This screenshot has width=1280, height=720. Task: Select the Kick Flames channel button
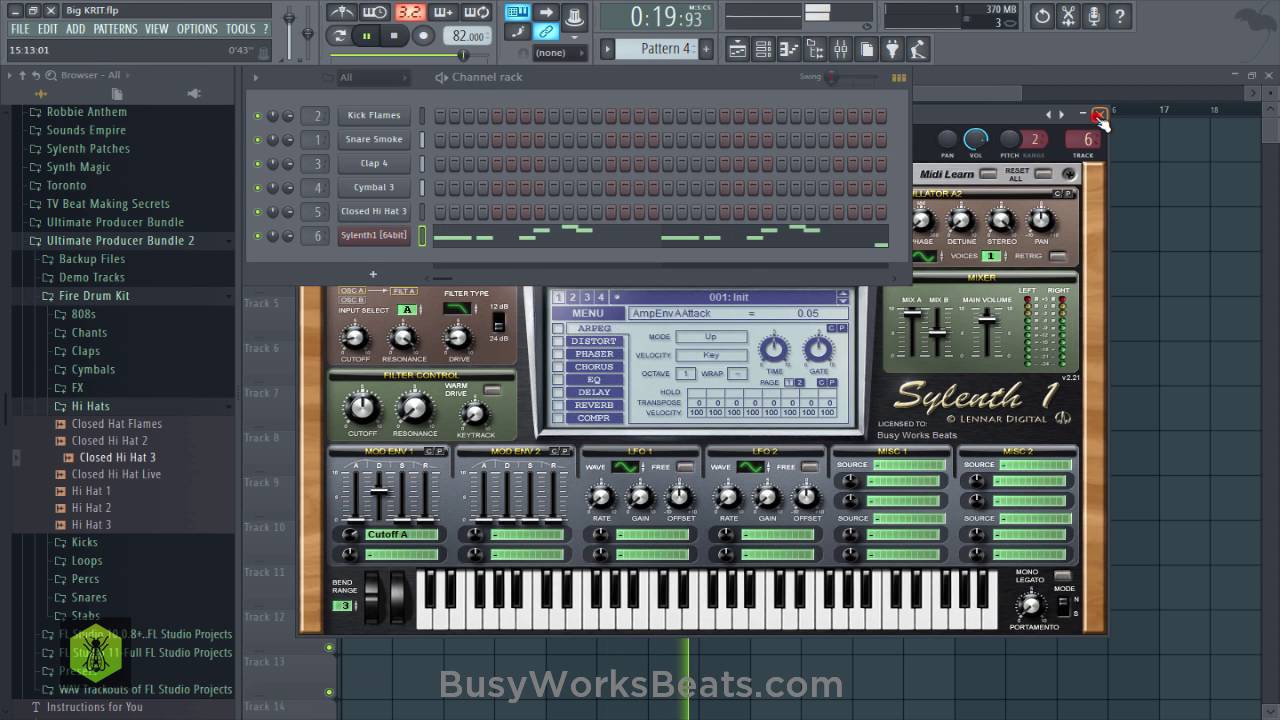374,116
